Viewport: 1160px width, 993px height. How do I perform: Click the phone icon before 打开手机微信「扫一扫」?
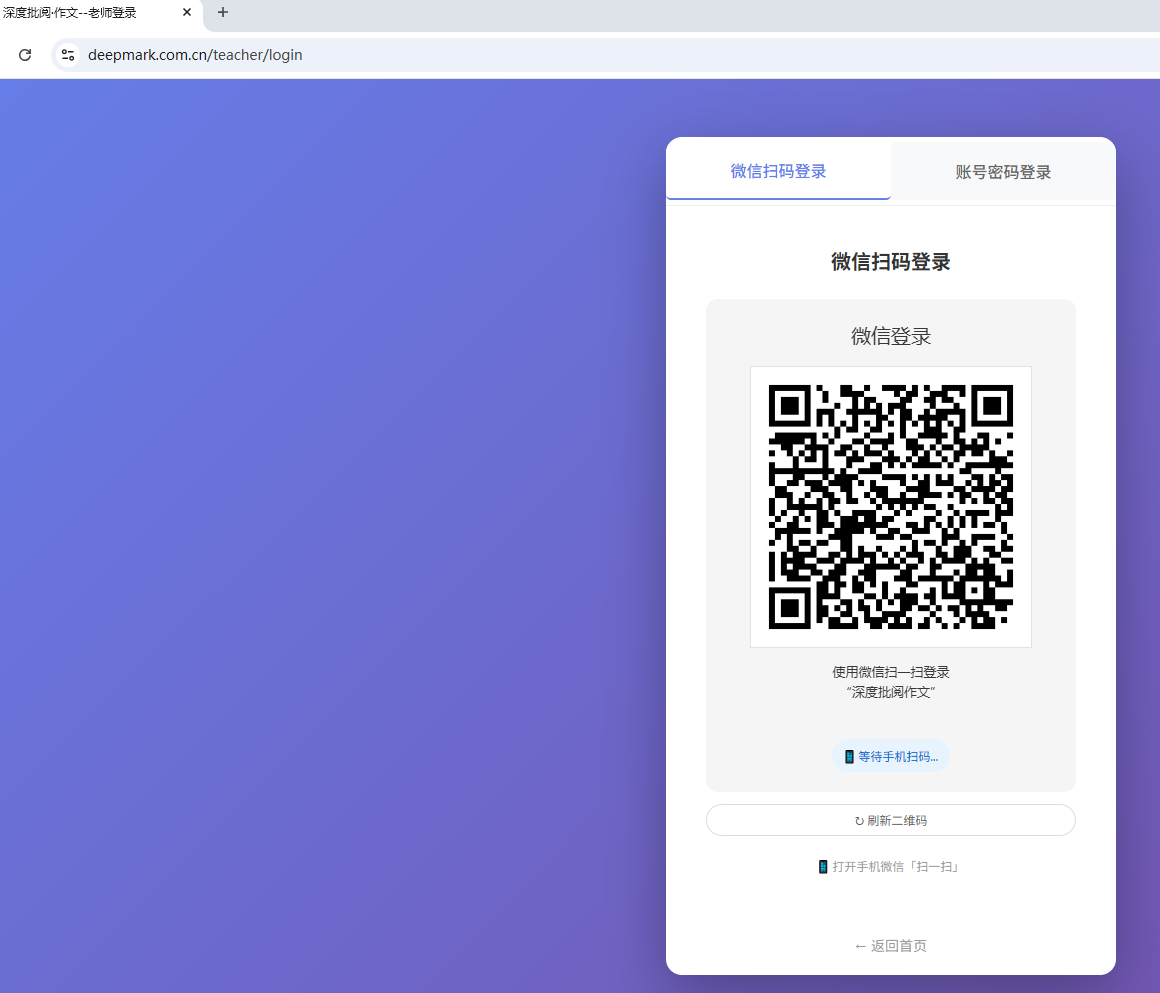[824, 866]
